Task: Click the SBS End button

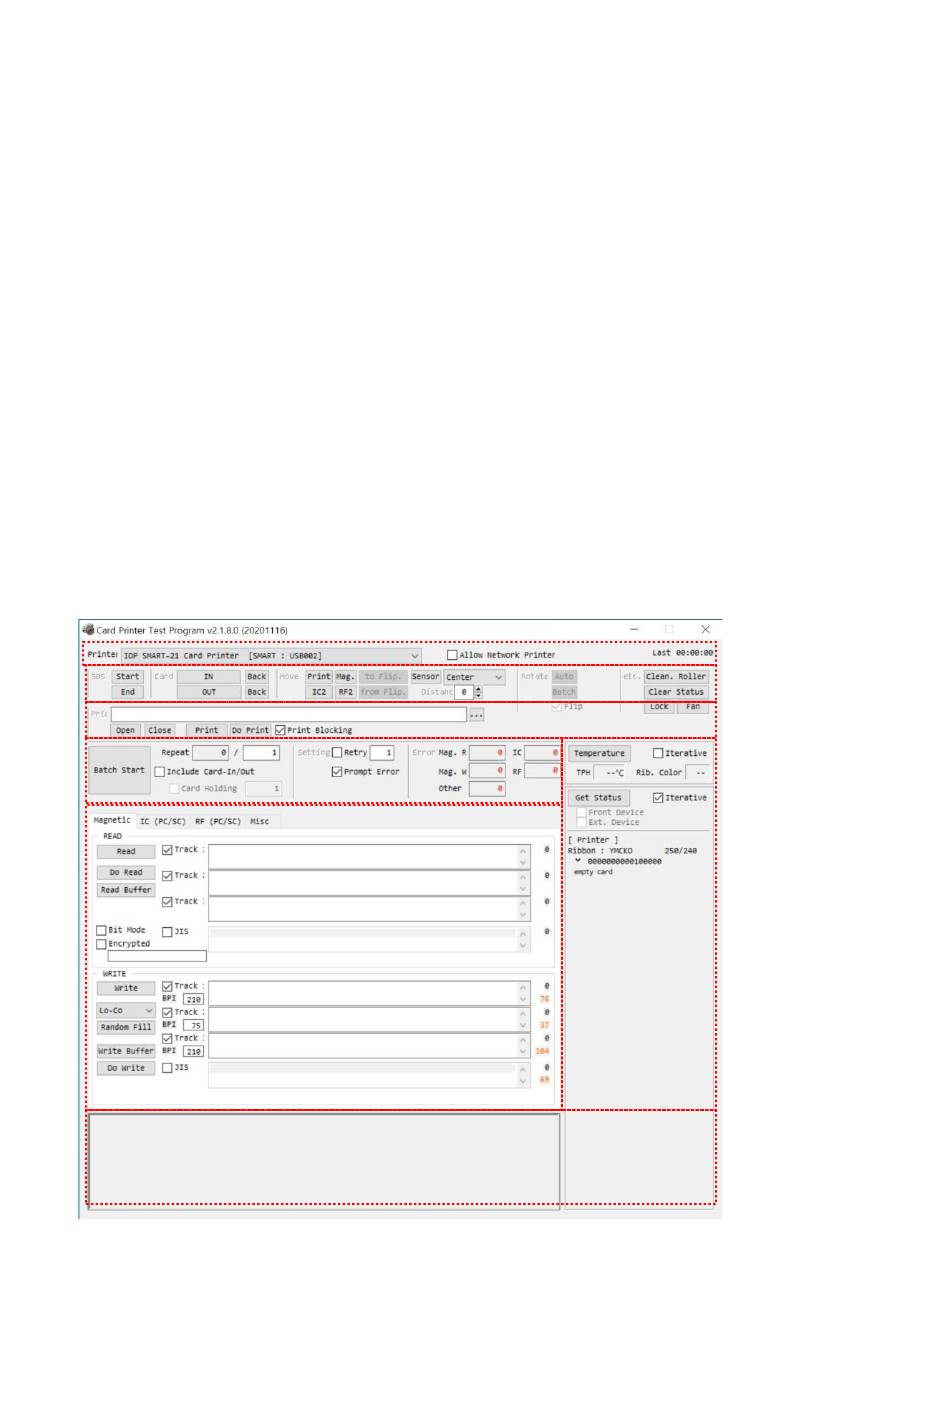Action: (127, 692)
